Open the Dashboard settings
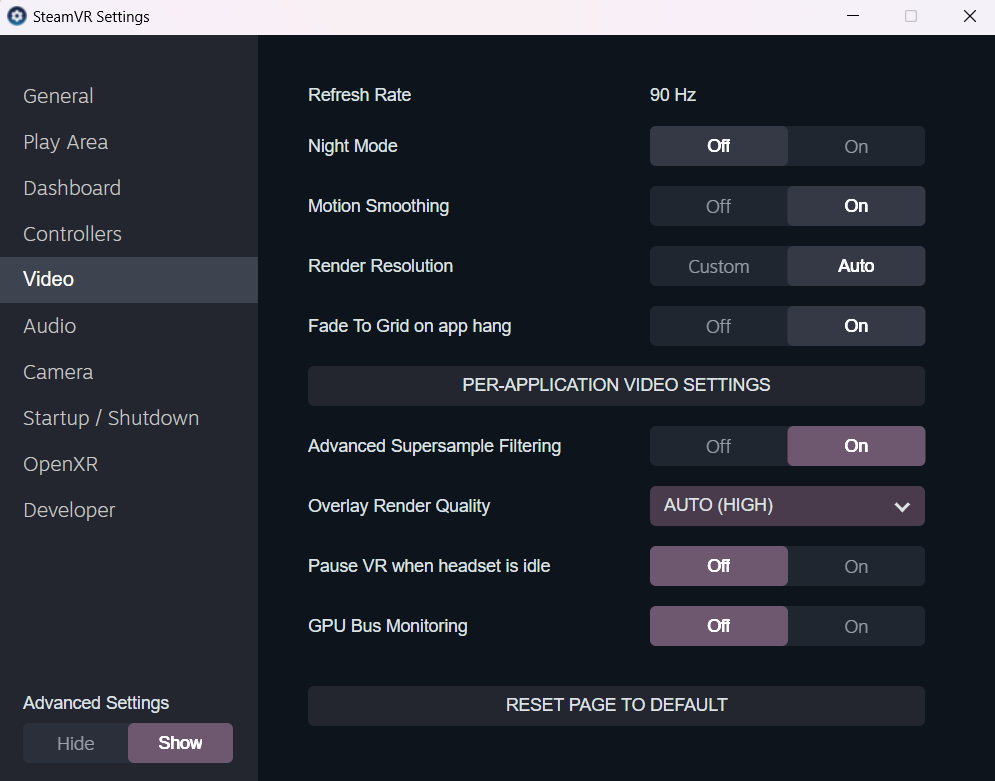Screen dimensions: 995x781 click(x=71, y=188)
